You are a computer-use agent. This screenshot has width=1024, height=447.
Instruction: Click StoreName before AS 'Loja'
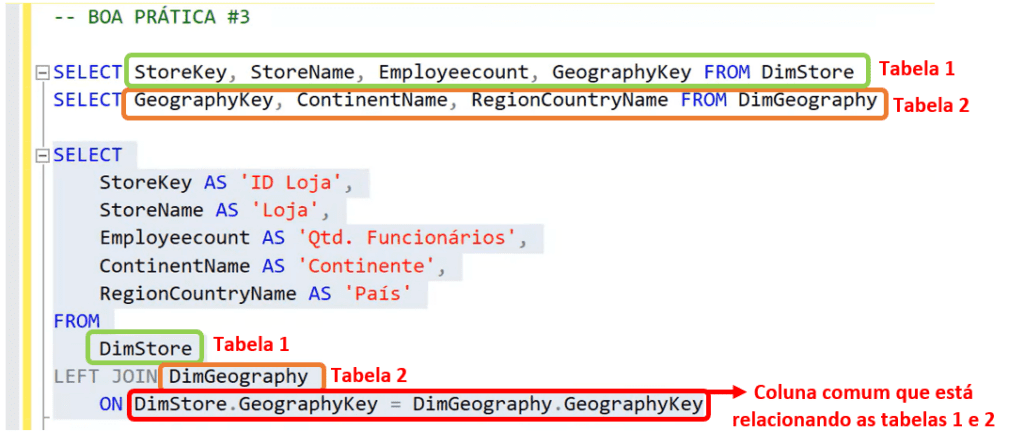tap(152, 210)
